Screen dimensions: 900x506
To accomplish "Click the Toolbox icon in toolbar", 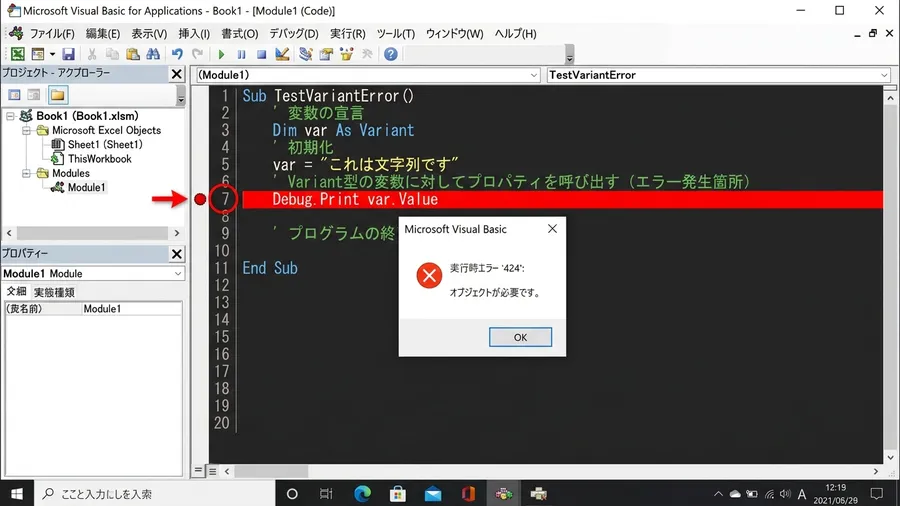I will [367, 54].
